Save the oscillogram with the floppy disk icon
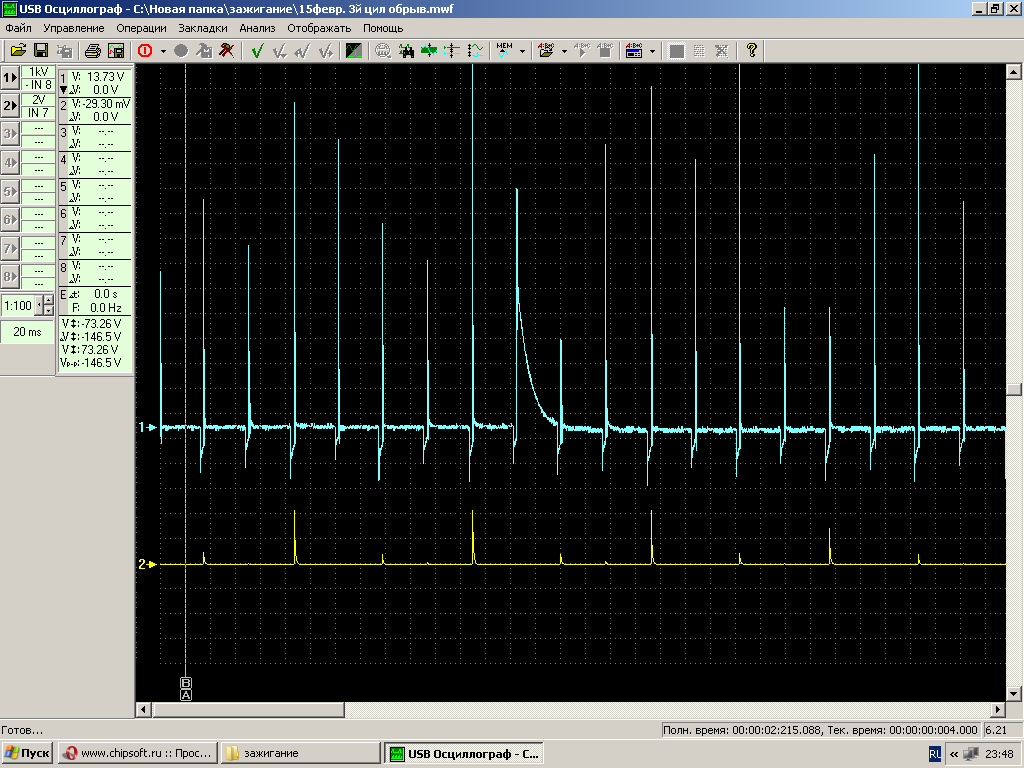1024x768 pixels. coord(41,50)
